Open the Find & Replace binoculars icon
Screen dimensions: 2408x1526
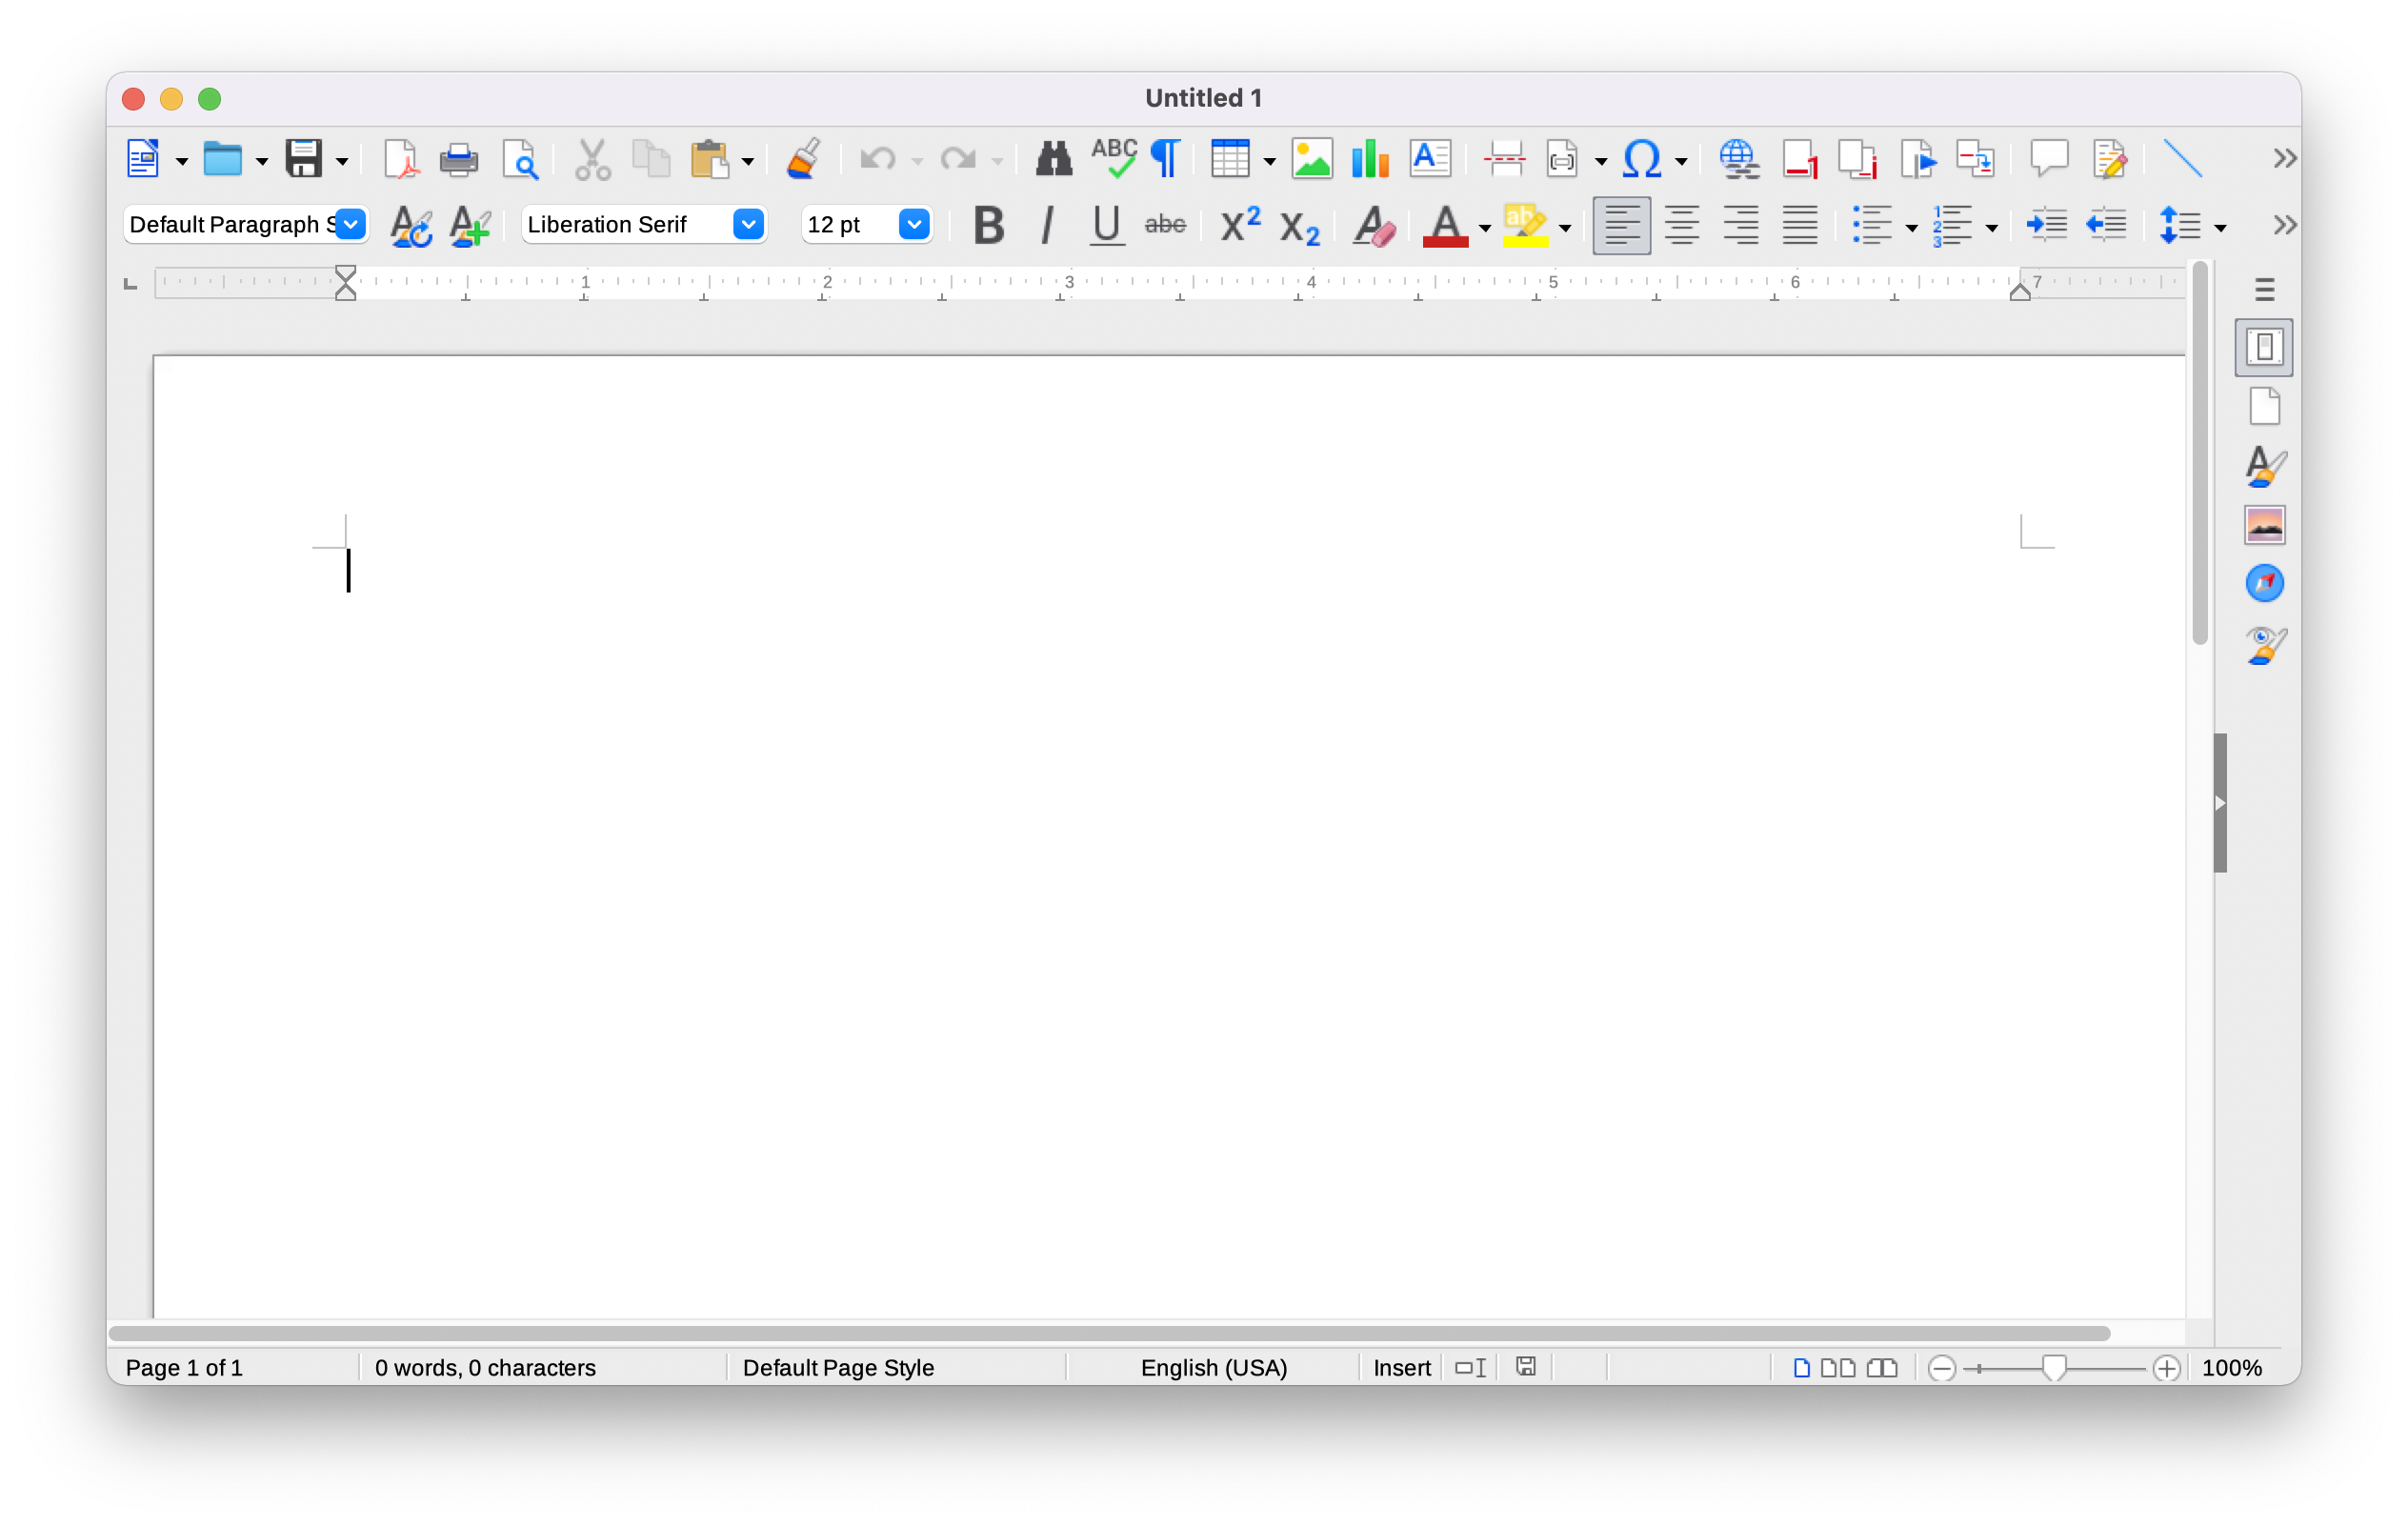[1053, 160]
